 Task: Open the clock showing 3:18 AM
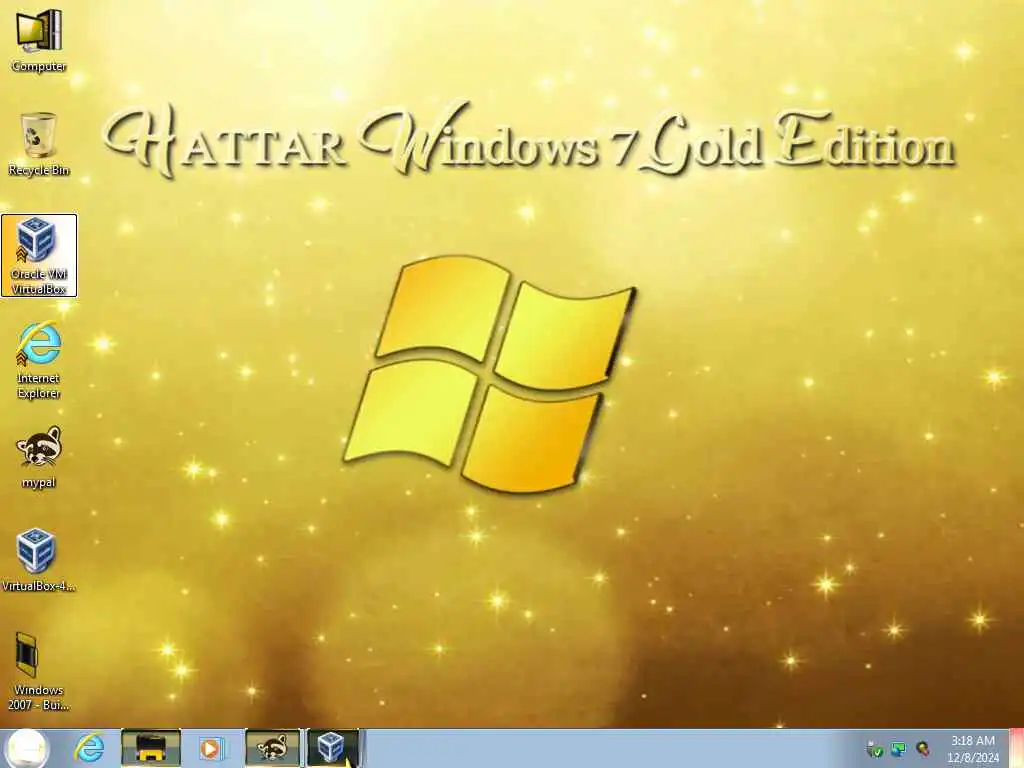[x=973, y=749]
